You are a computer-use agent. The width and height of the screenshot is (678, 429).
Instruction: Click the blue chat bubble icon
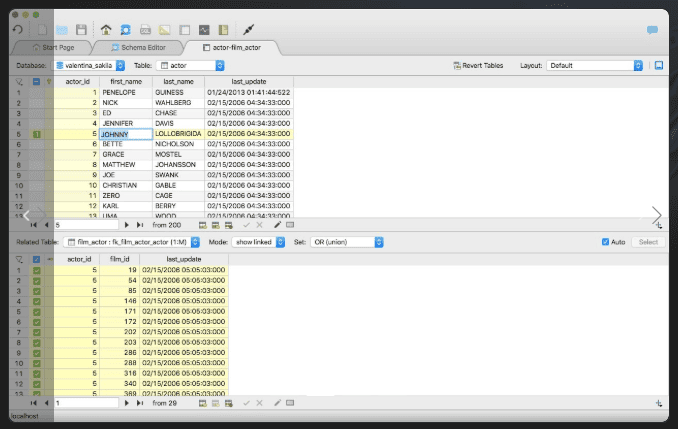652,29
